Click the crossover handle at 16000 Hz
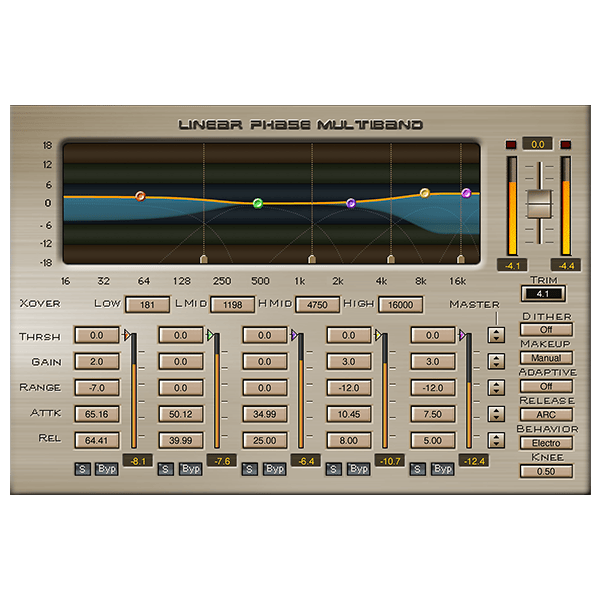 [461, 259]
